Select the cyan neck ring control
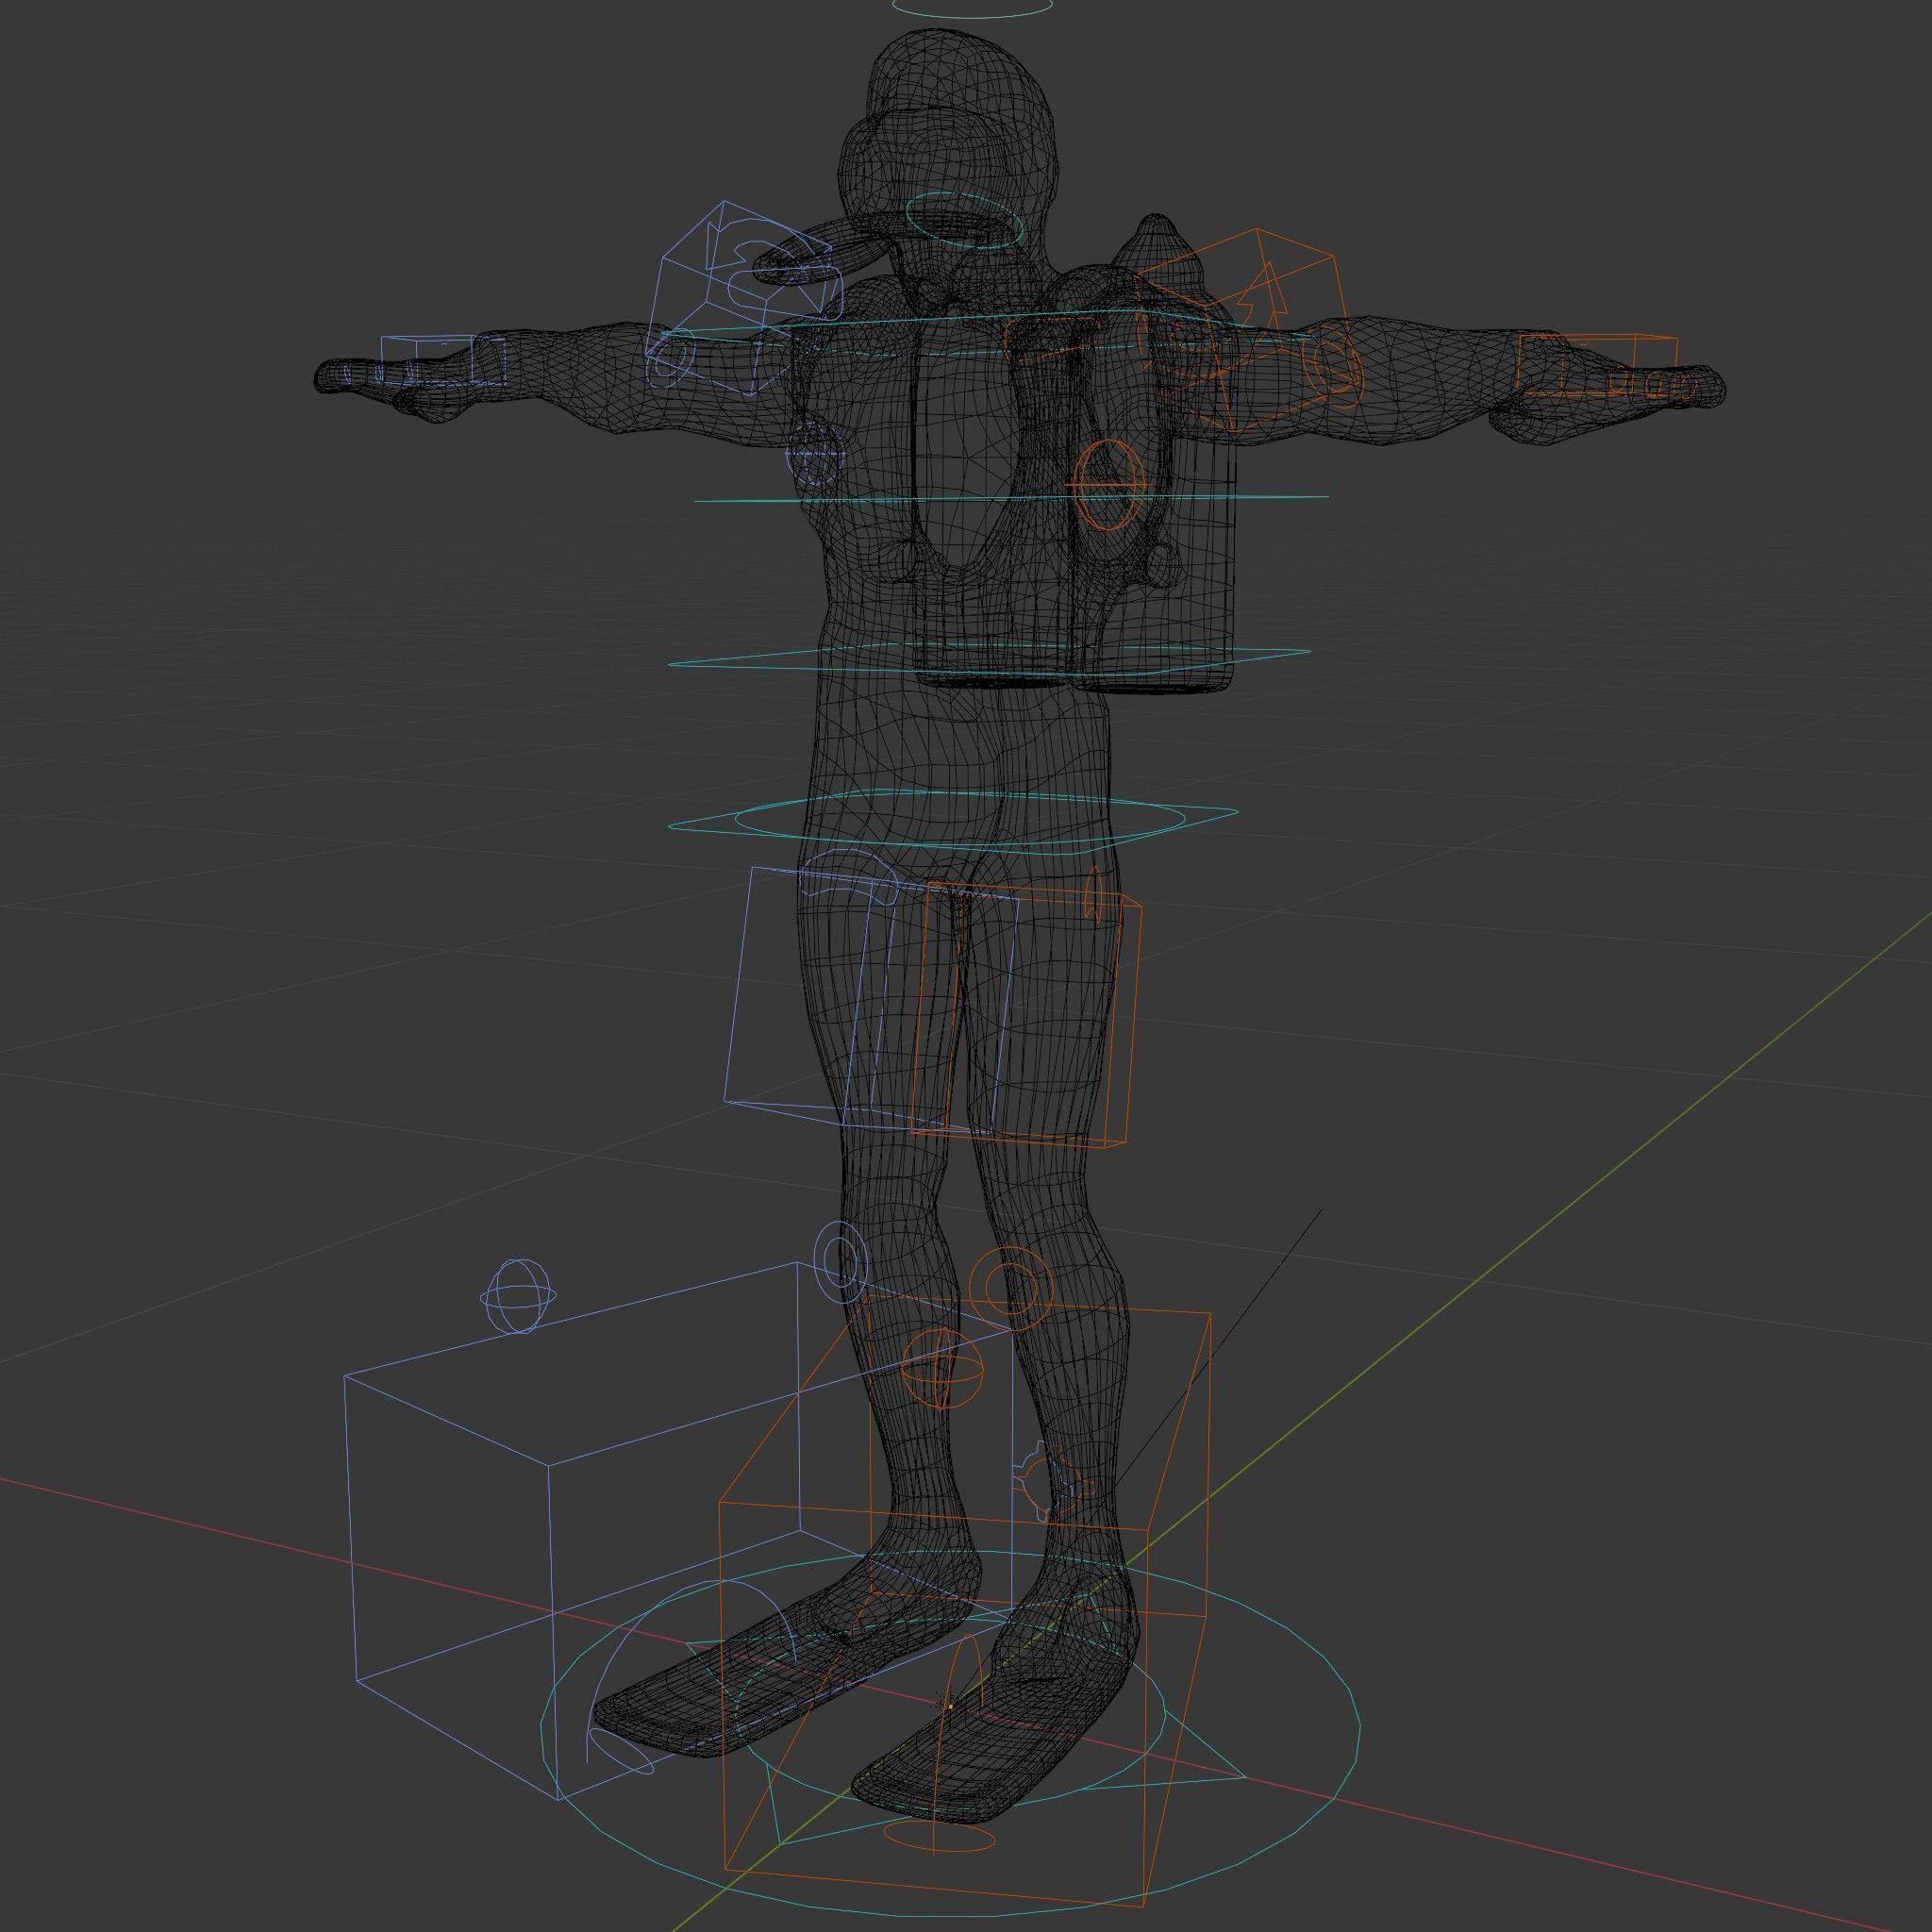Image resolution: width=1932 pixels, height=1932 pixels. [964, 220]
